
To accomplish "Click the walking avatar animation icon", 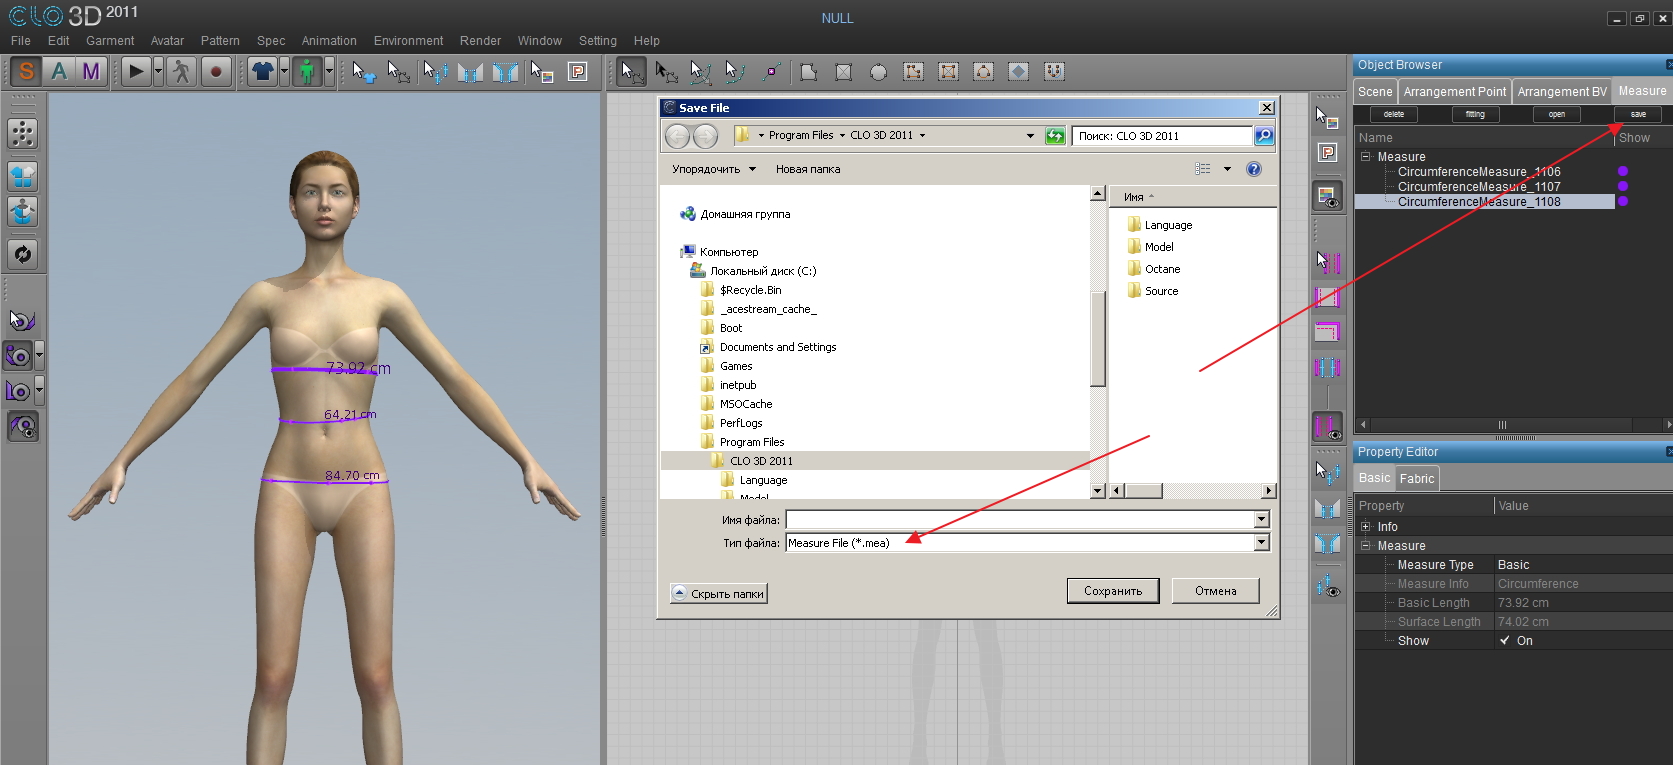I will 181,71.
